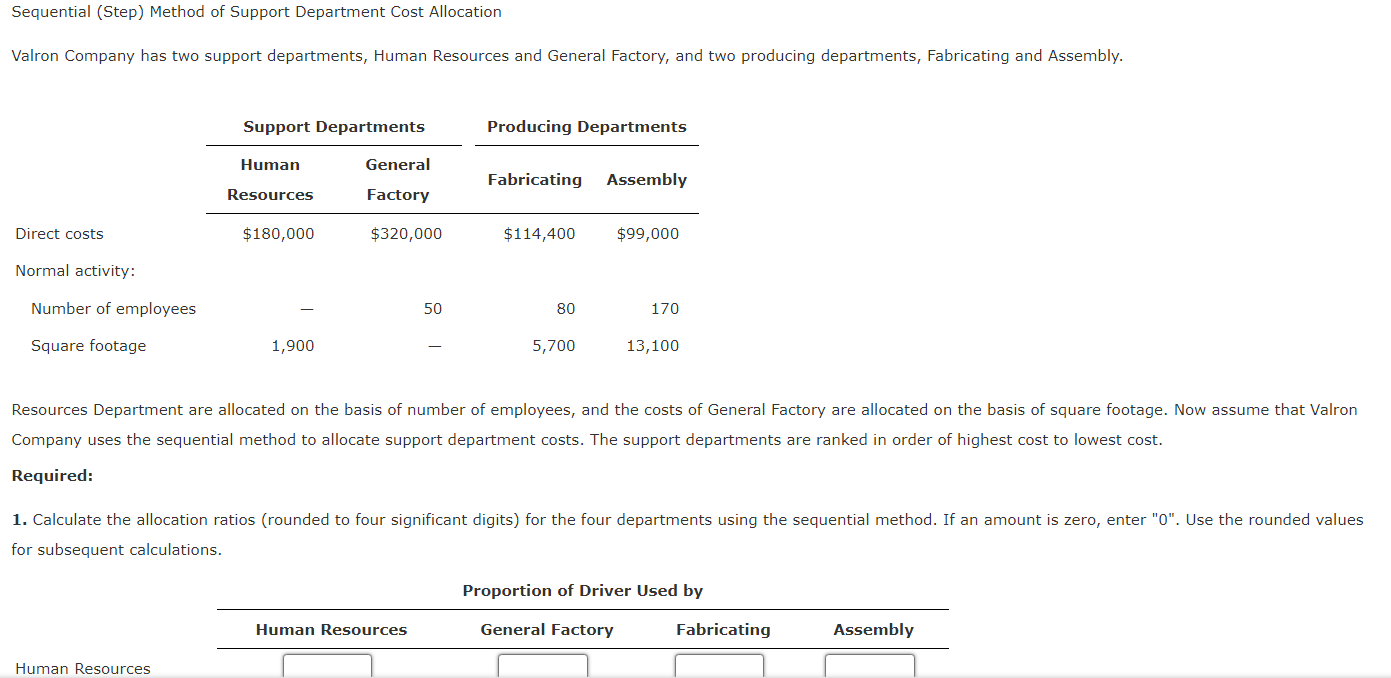Click the 170 employees value
The image size is (1391, 678).
[x=665, y=309]
